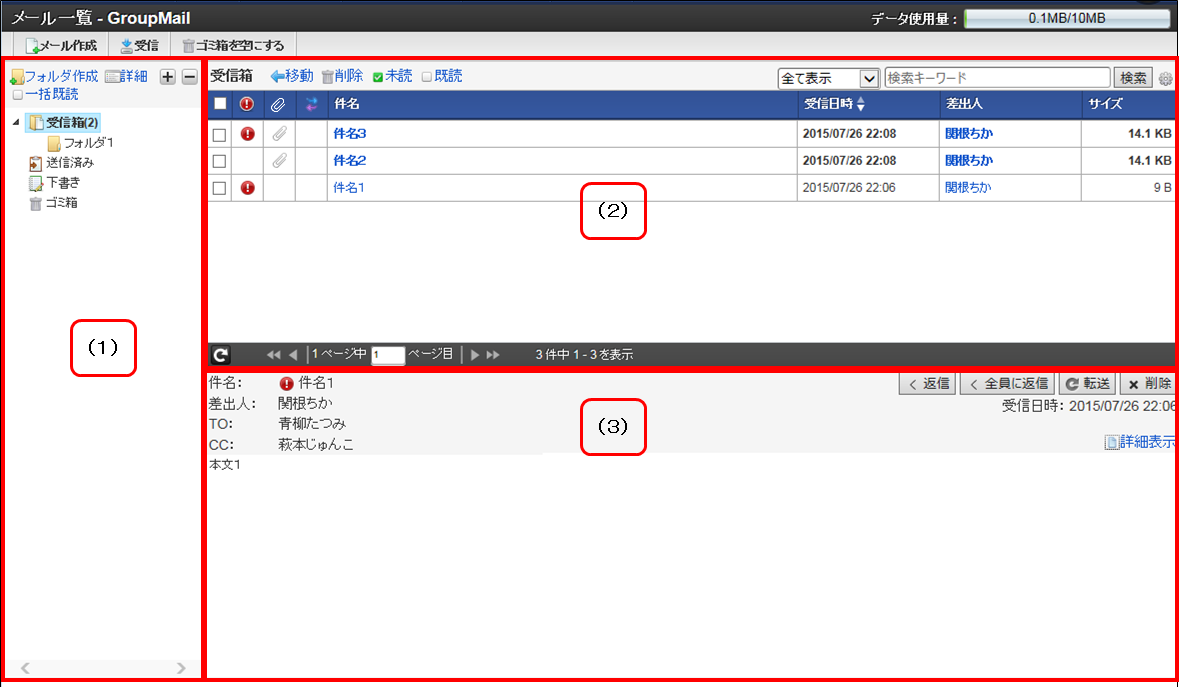The image size is (1179, 687).
Task: Click the 転送 forward button
Action: tap(1087, 384)
